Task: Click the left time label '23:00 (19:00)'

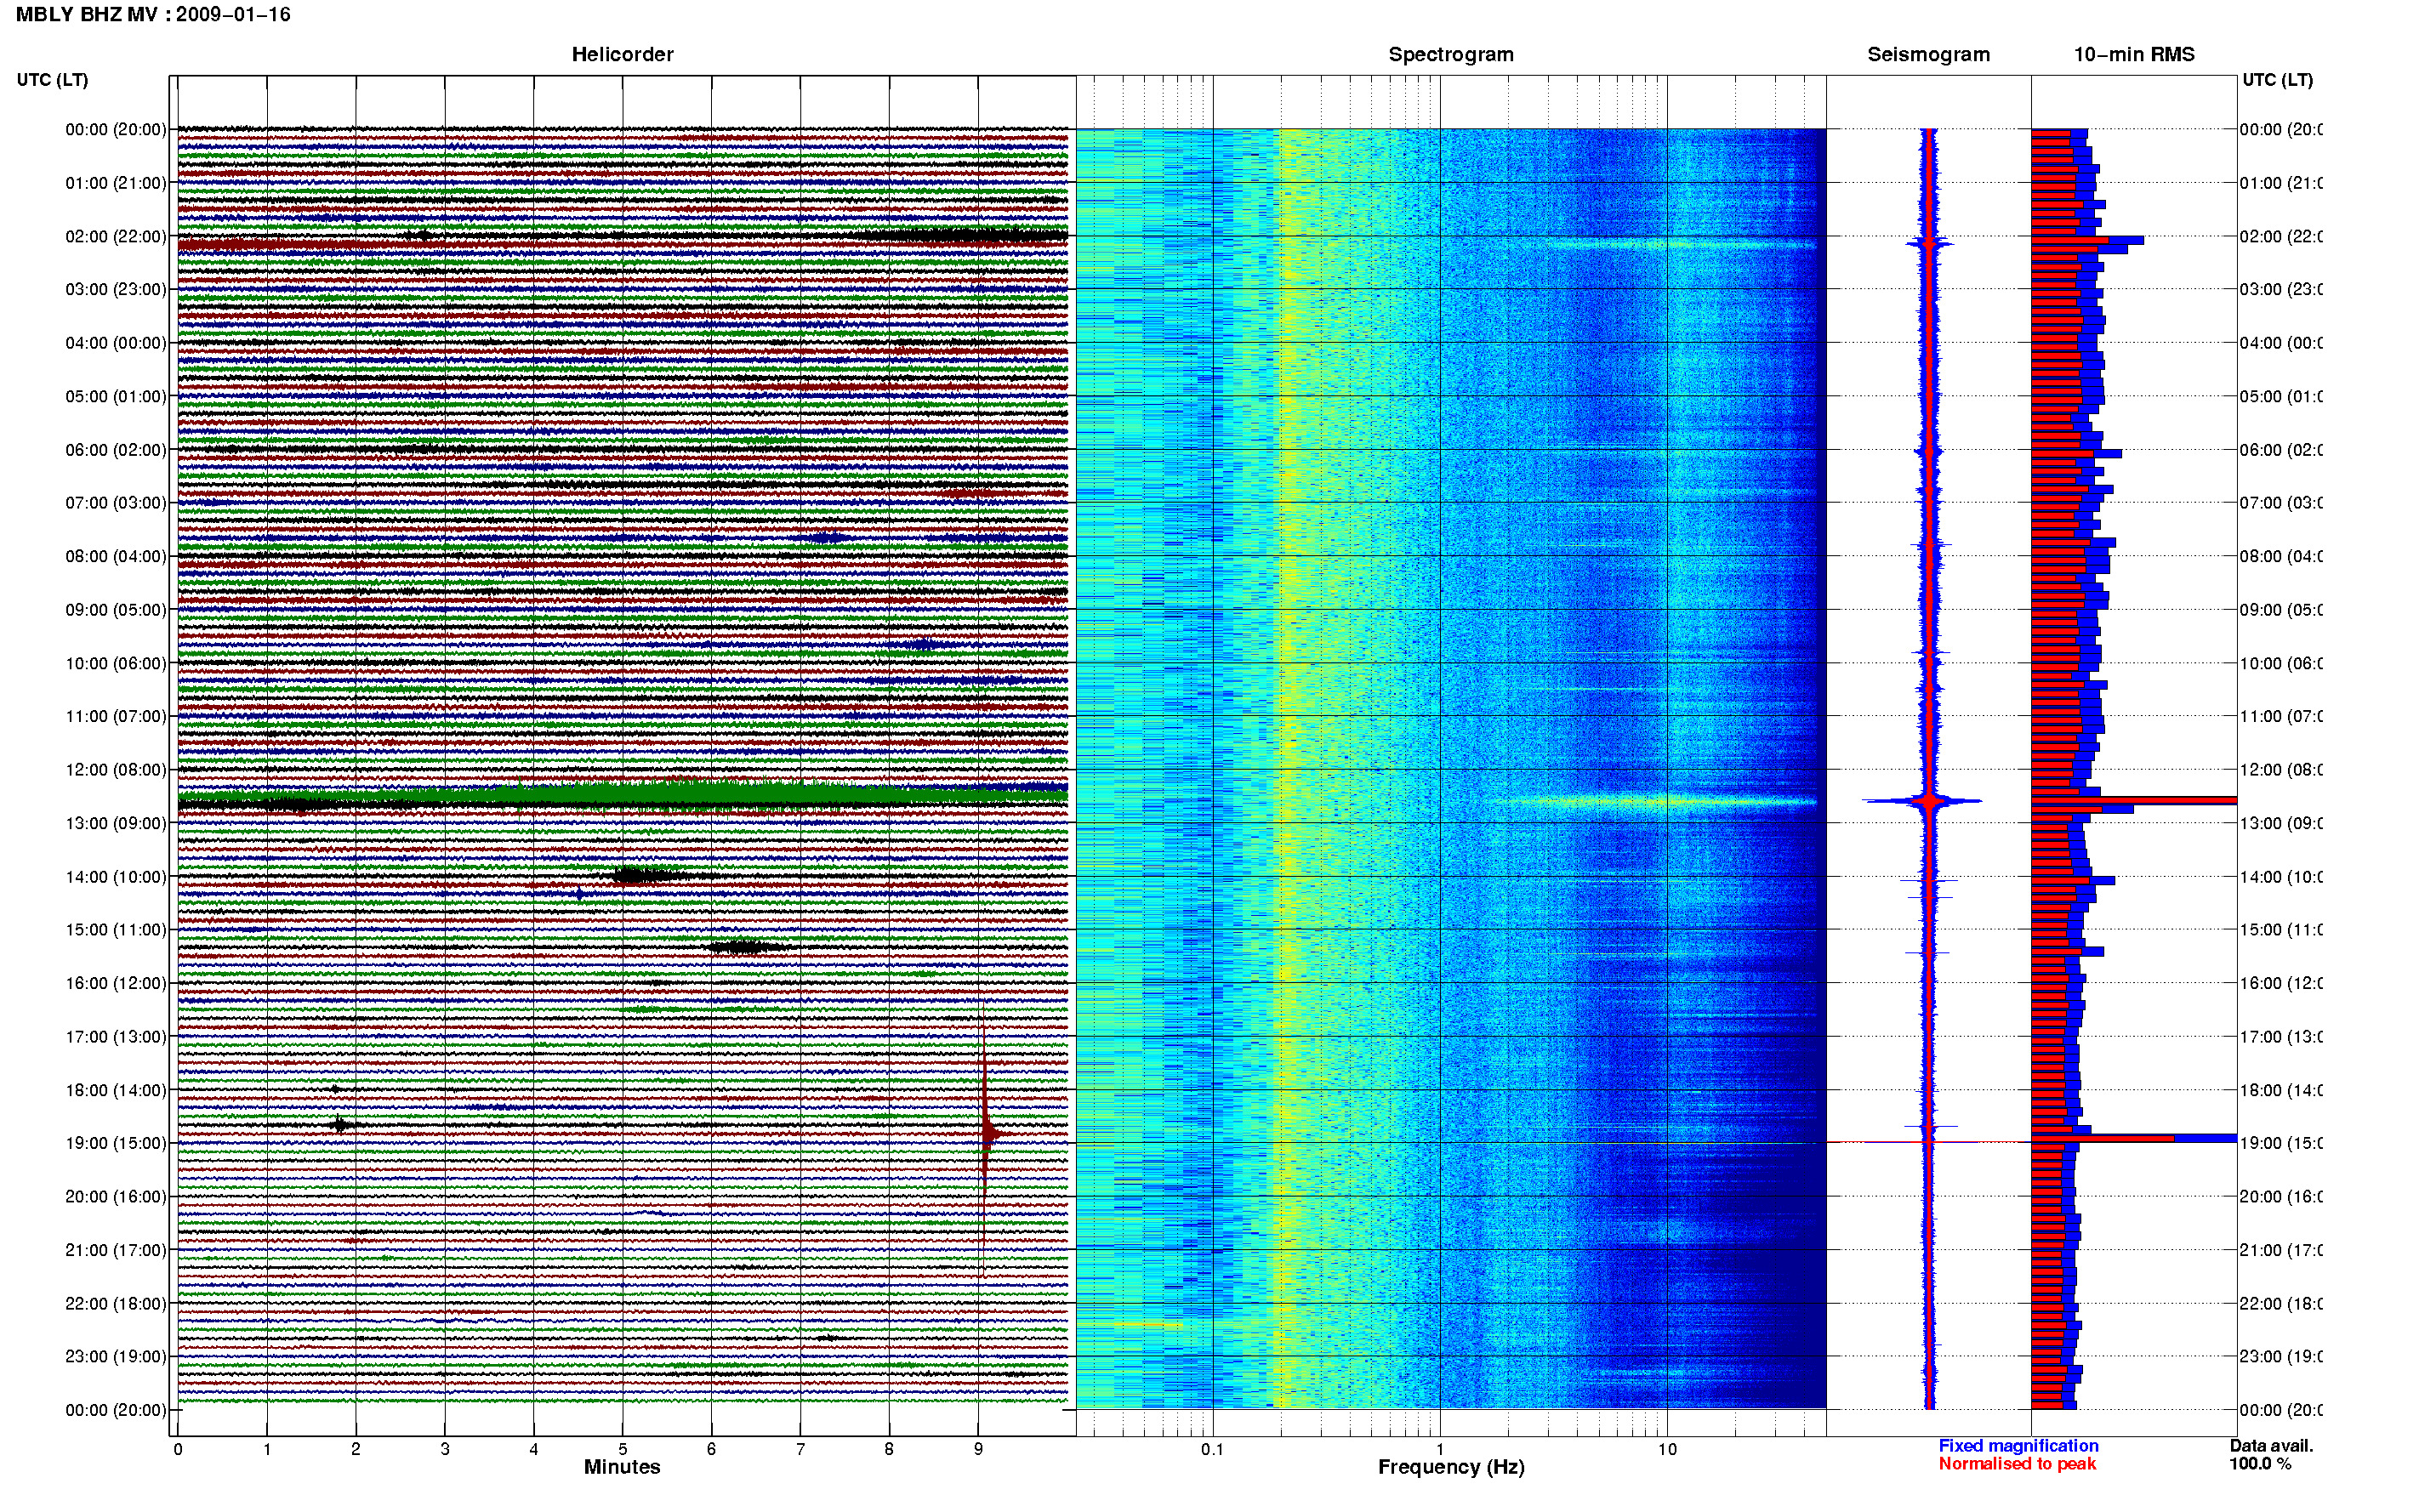Action: pyautogui.click(x=116, y=1357)
